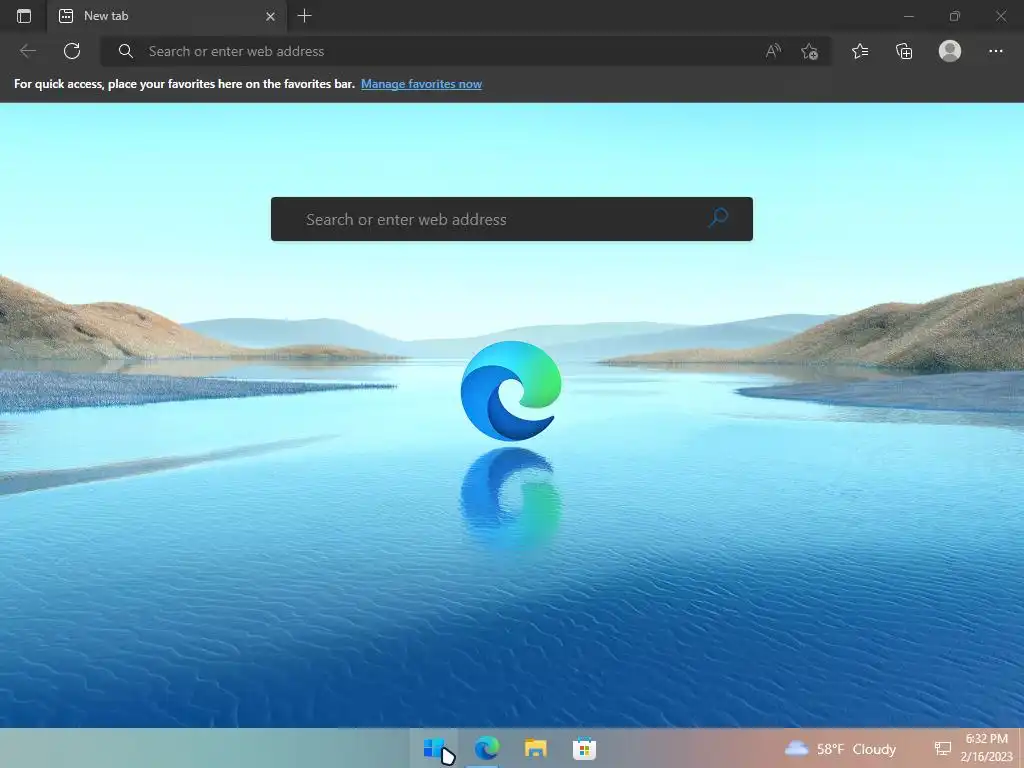Open the Favorites list
The image size is (1024, 768).
(x=860, y=51)
